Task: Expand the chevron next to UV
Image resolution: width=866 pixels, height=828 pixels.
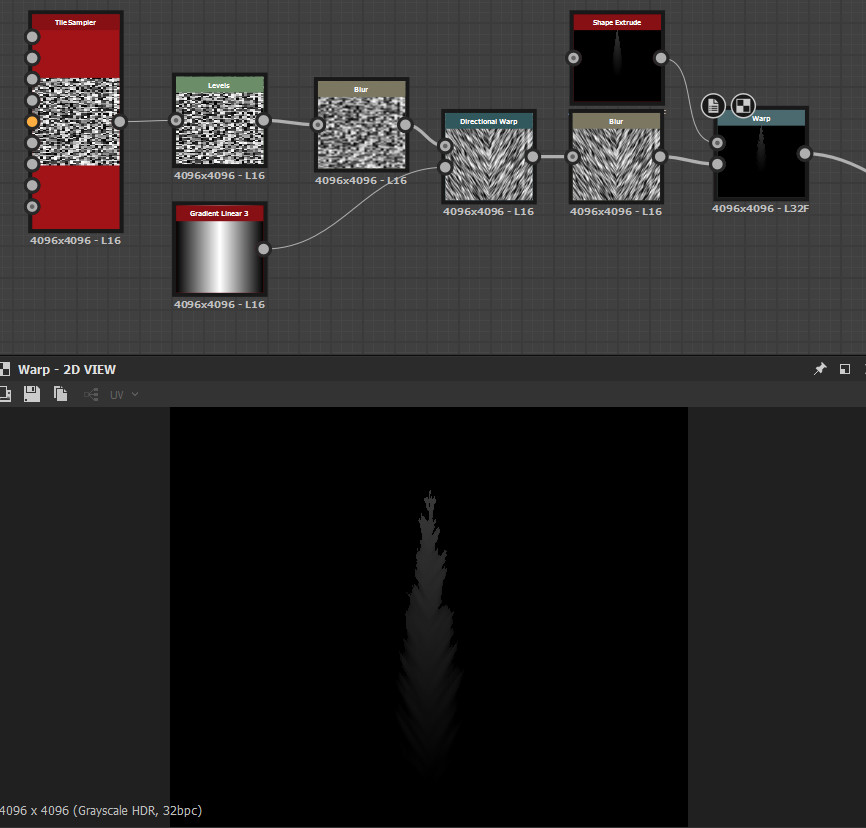Action: click(133, 394)
